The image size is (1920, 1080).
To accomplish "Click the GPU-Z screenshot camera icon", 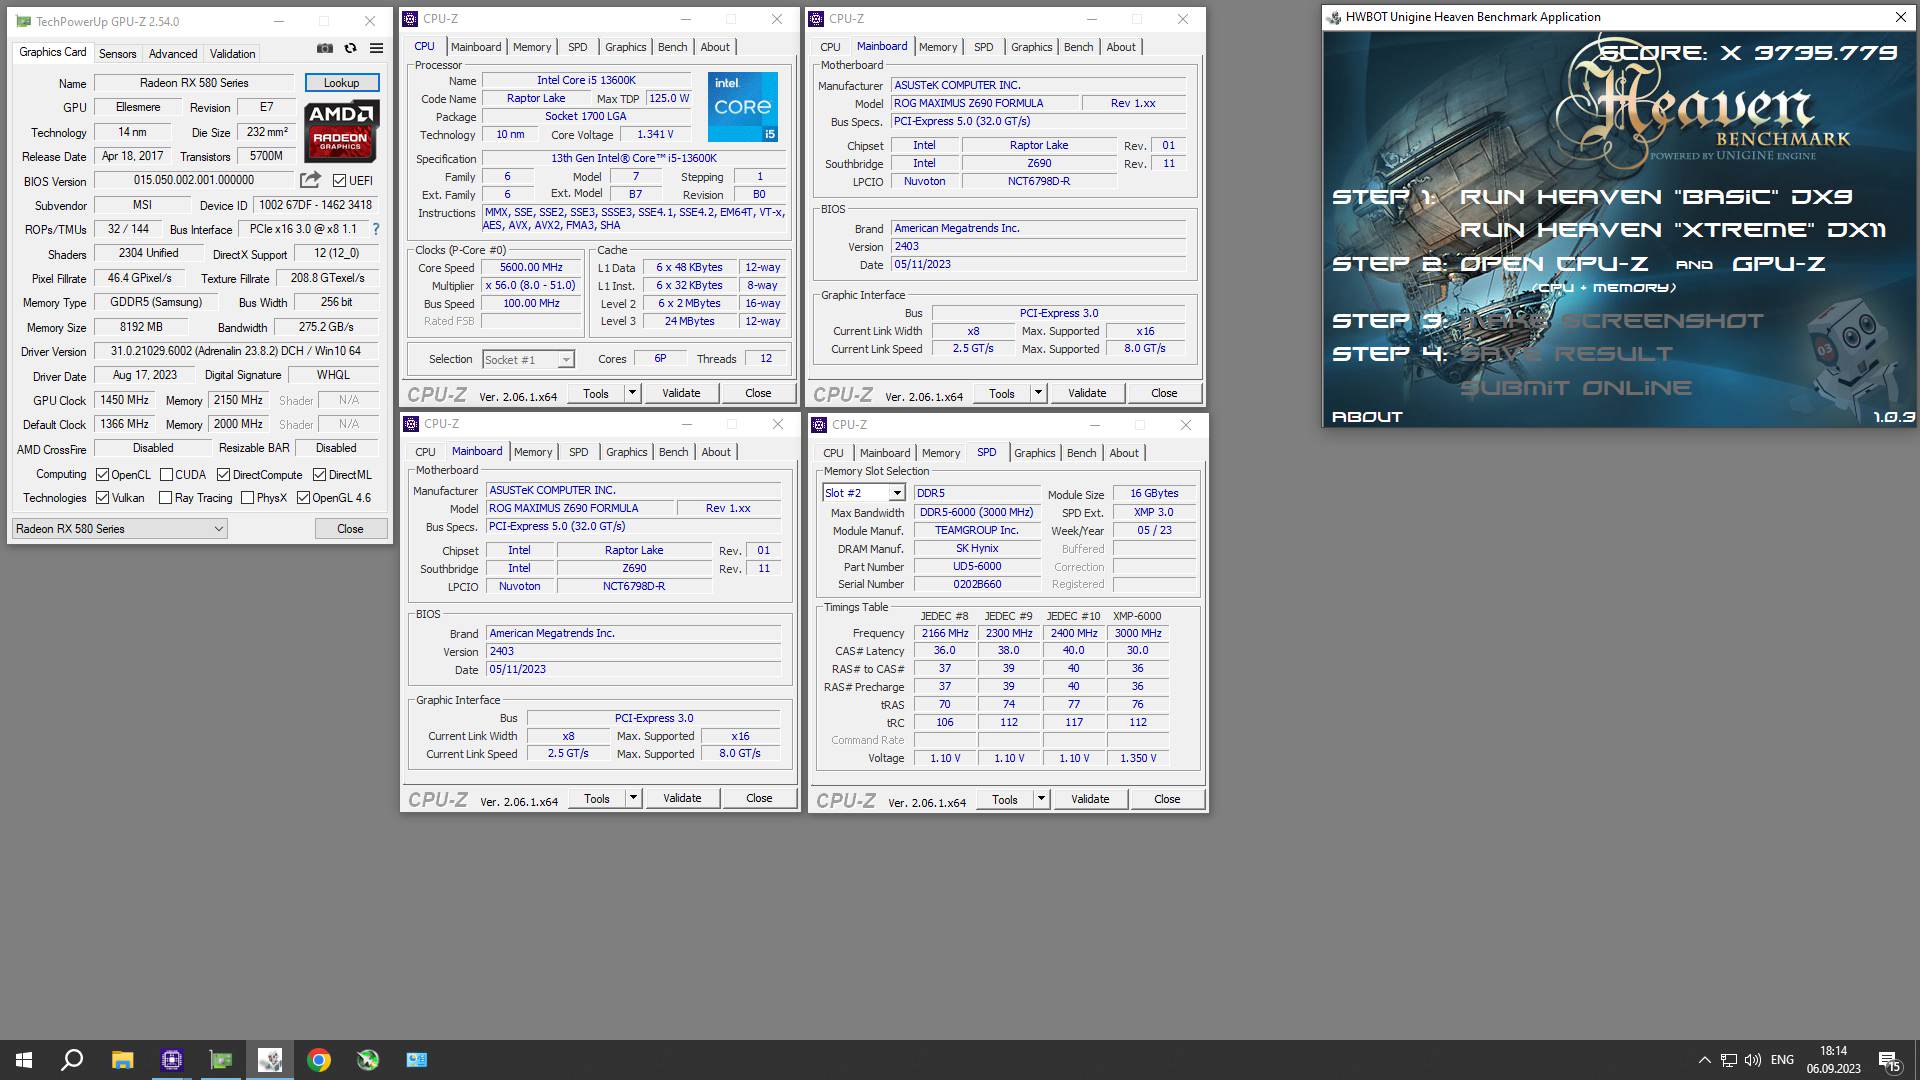I will [325, 48].
